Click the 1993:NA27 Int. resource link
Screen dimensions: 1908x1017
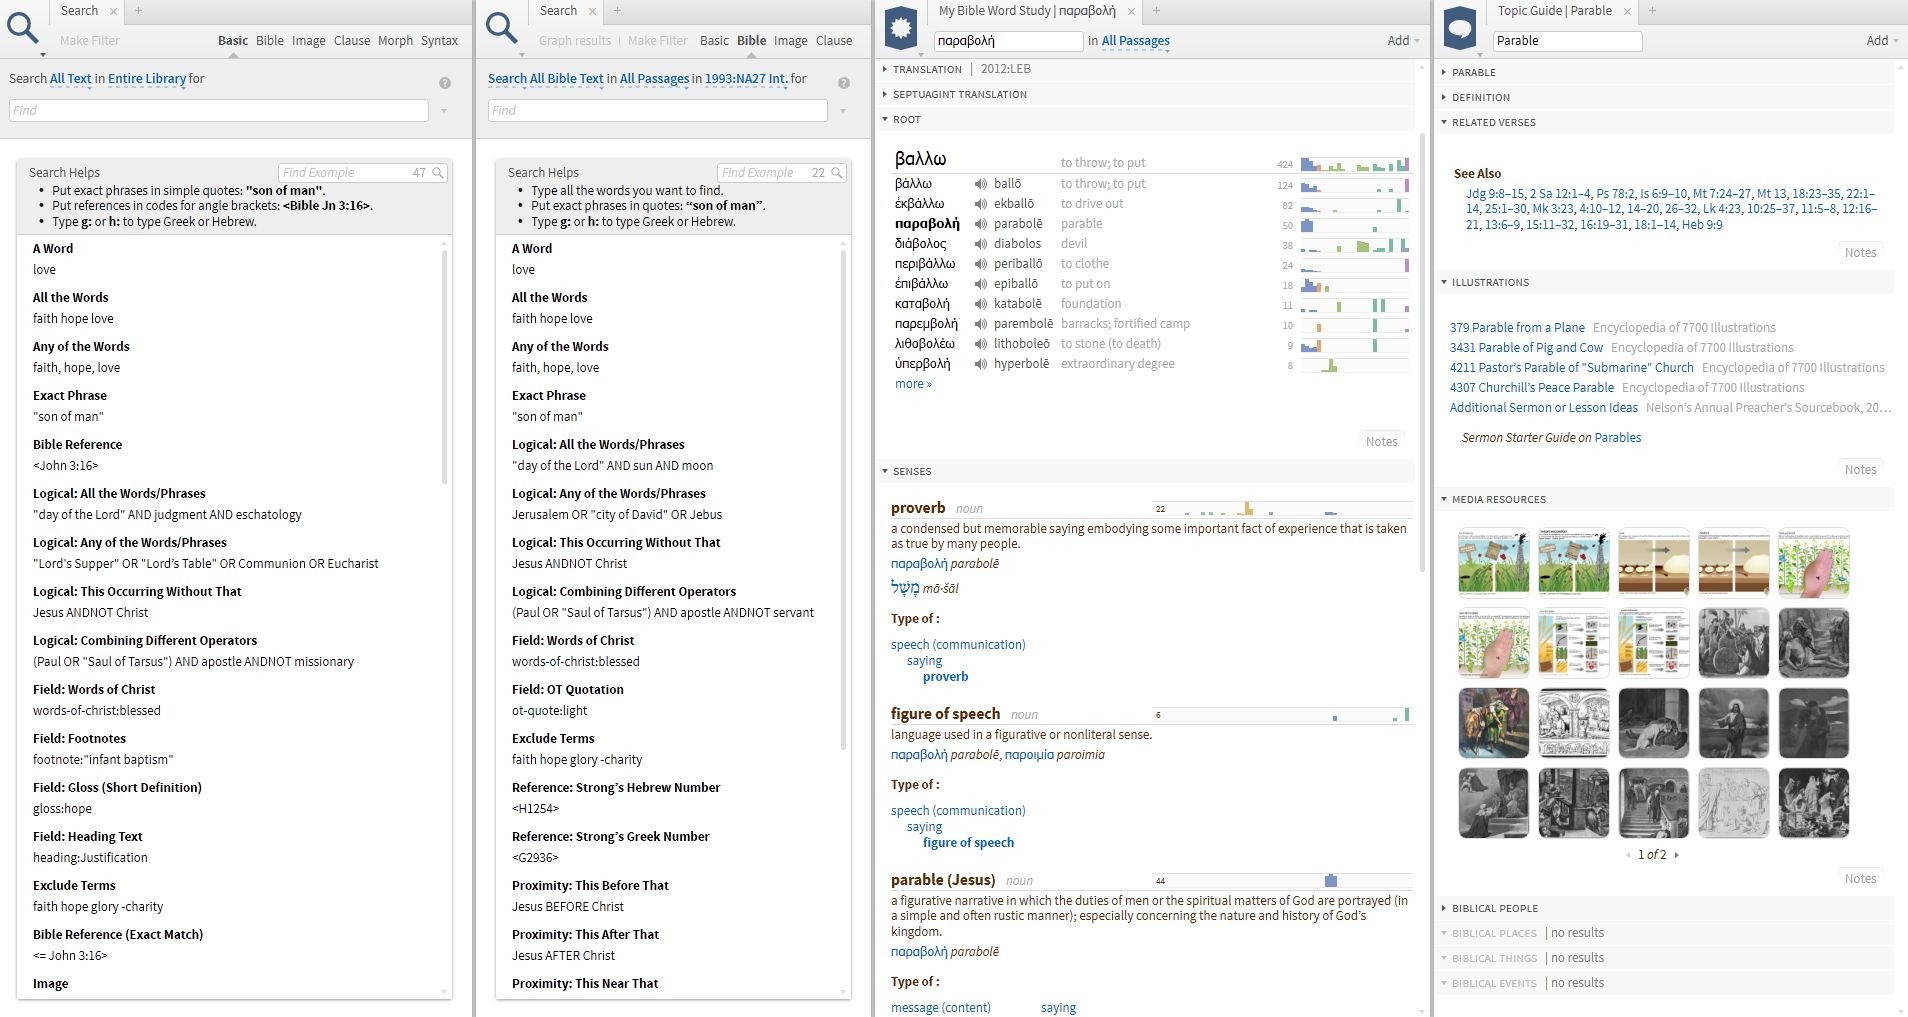[x=746, y=79]
